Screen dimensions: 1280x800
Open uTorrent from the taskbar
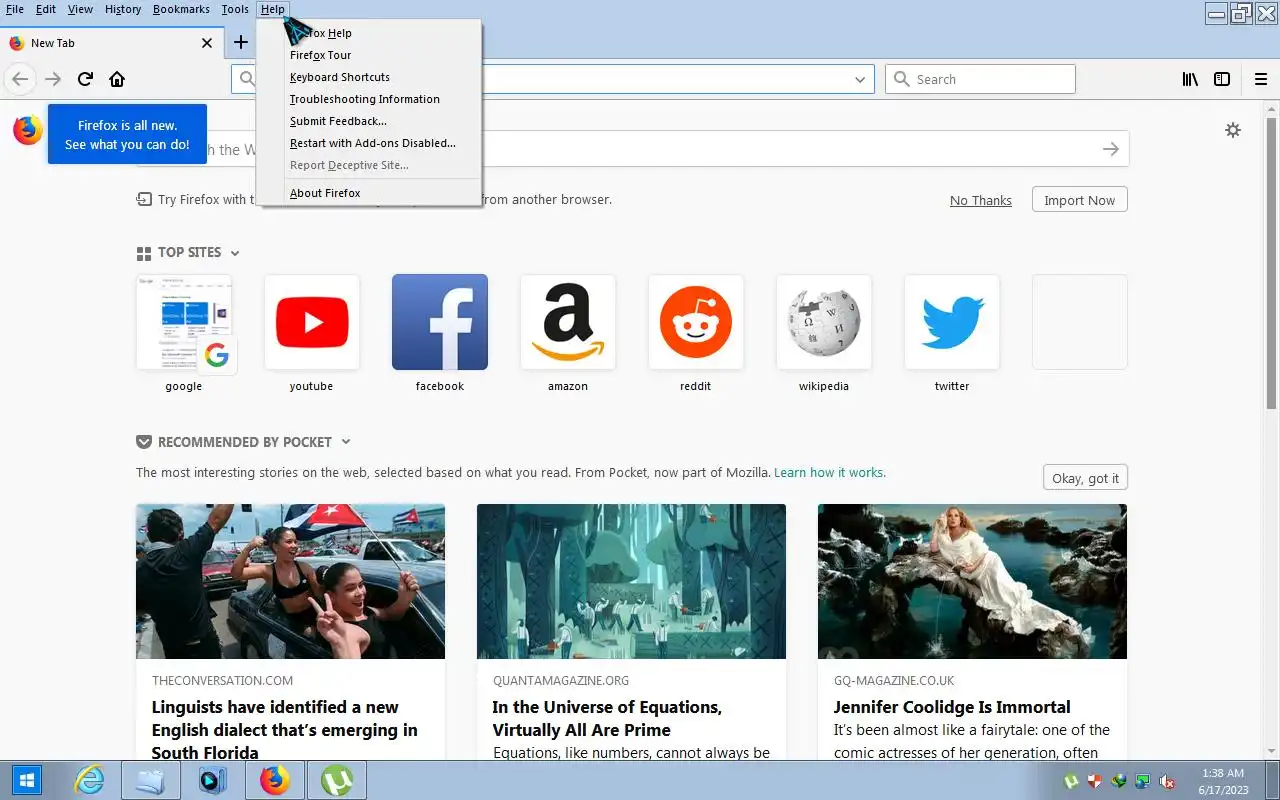(x=336, y=780)
